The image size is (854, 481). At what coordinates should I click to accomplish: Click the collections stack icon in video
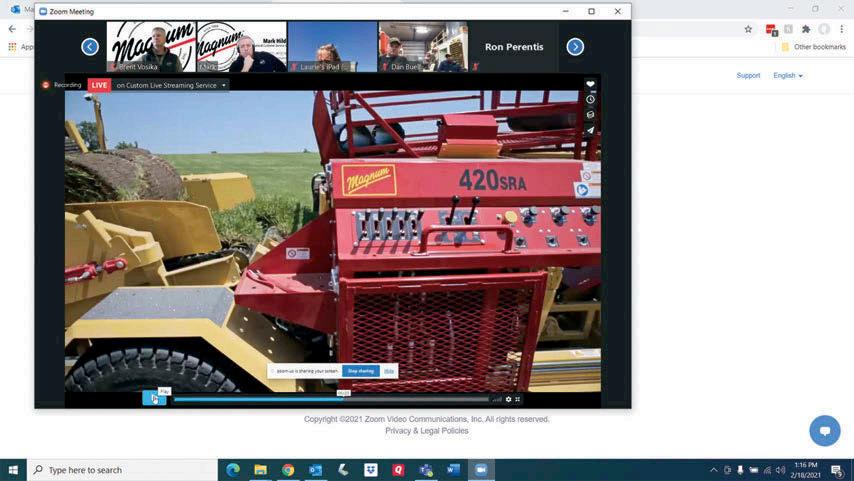point(590,114)
